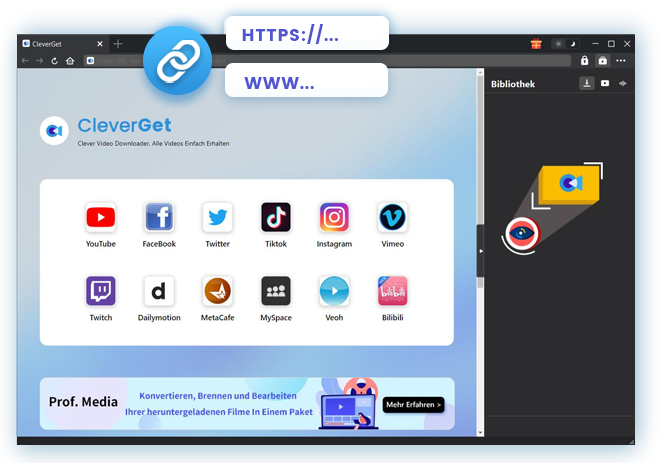Click the scrollbar down arrow
Image resolution: width=664 pixels, height=463 pixels.
pos(480,433)
